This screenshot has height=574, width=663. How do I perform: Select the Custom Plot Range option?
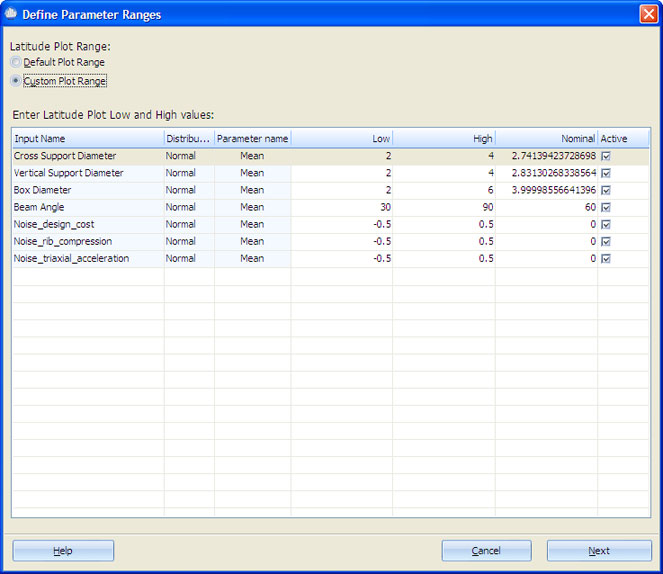point(16,81)
